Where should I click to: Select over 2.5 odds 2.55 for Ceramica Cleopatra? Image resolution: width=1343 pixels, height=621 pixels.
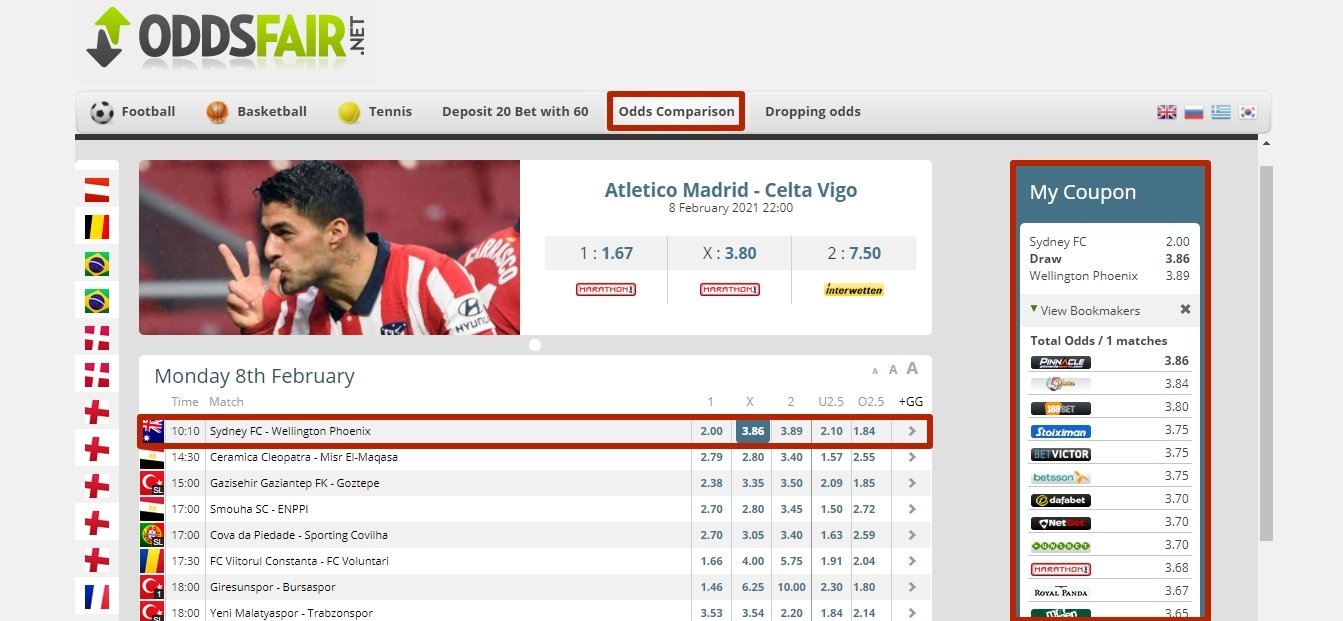coord(865,457)
